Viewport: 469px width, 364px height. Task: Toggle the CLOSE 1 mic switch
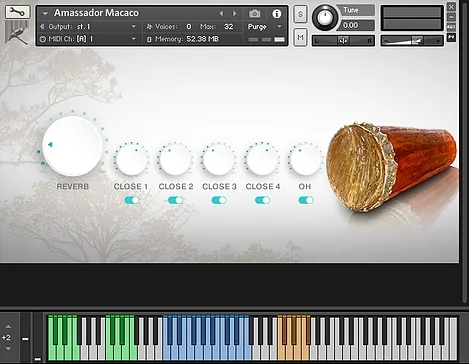[x=132, y=200]
